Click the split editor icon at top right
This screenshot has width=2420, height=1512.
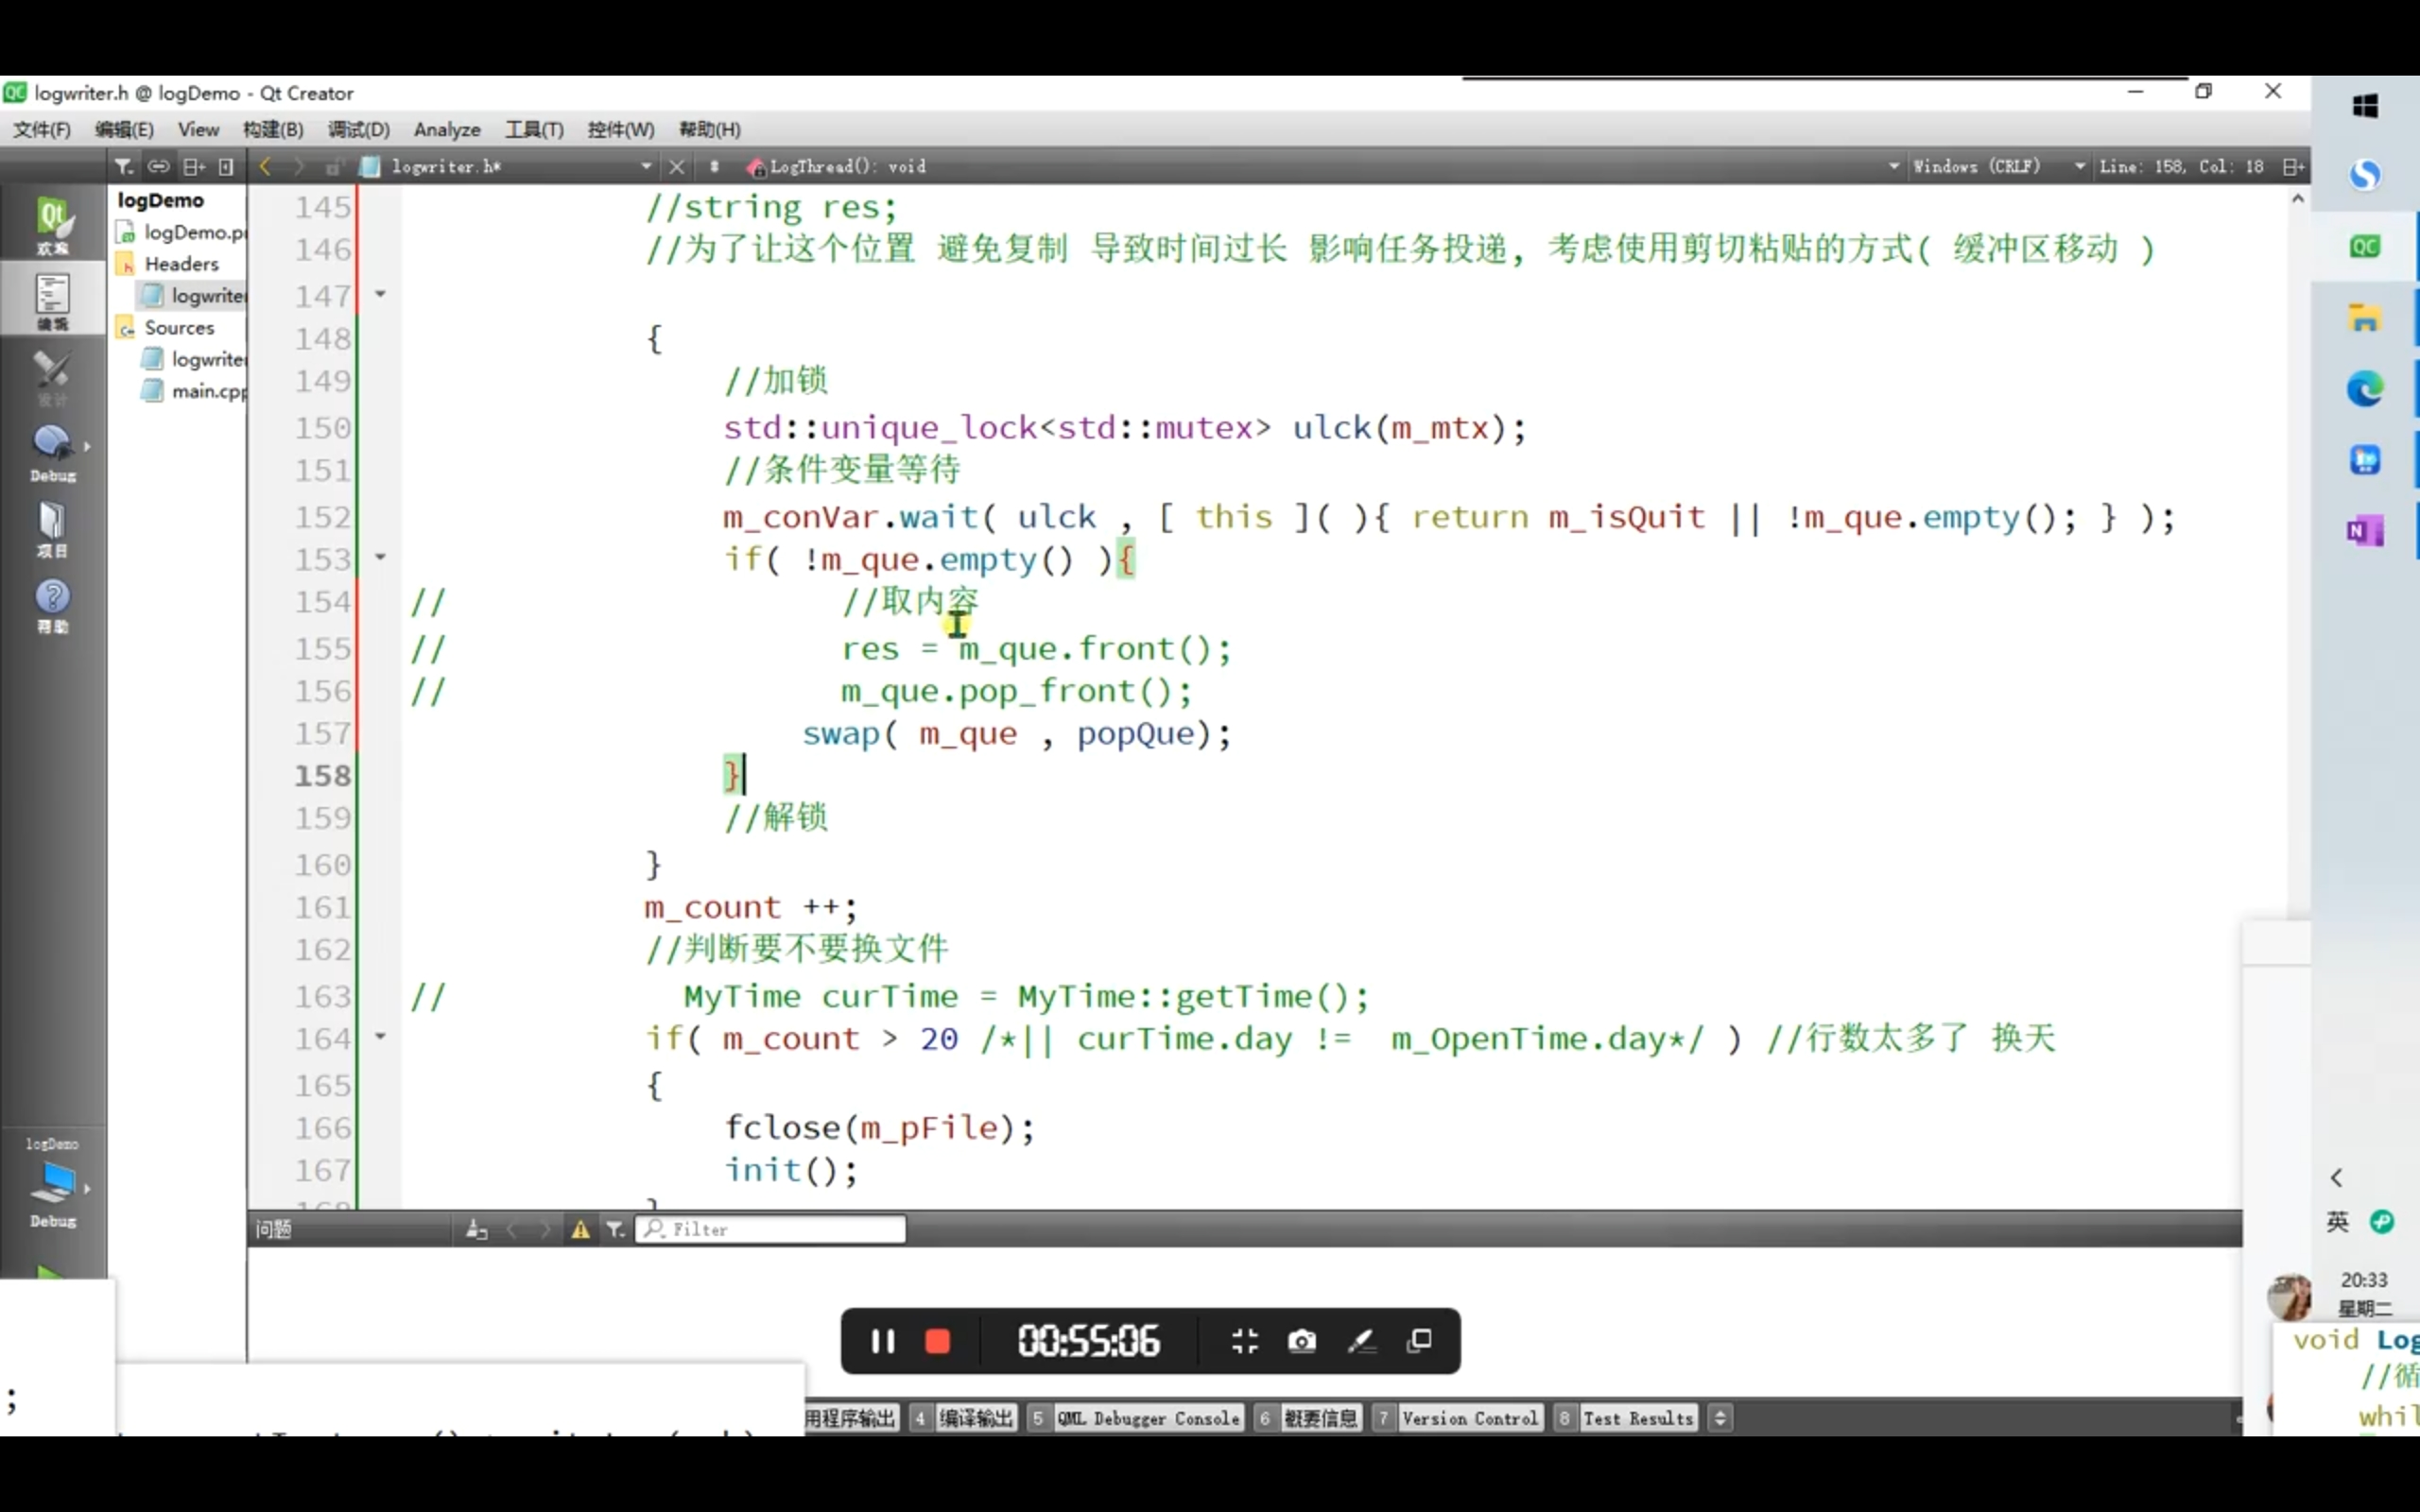point(2293,167)
